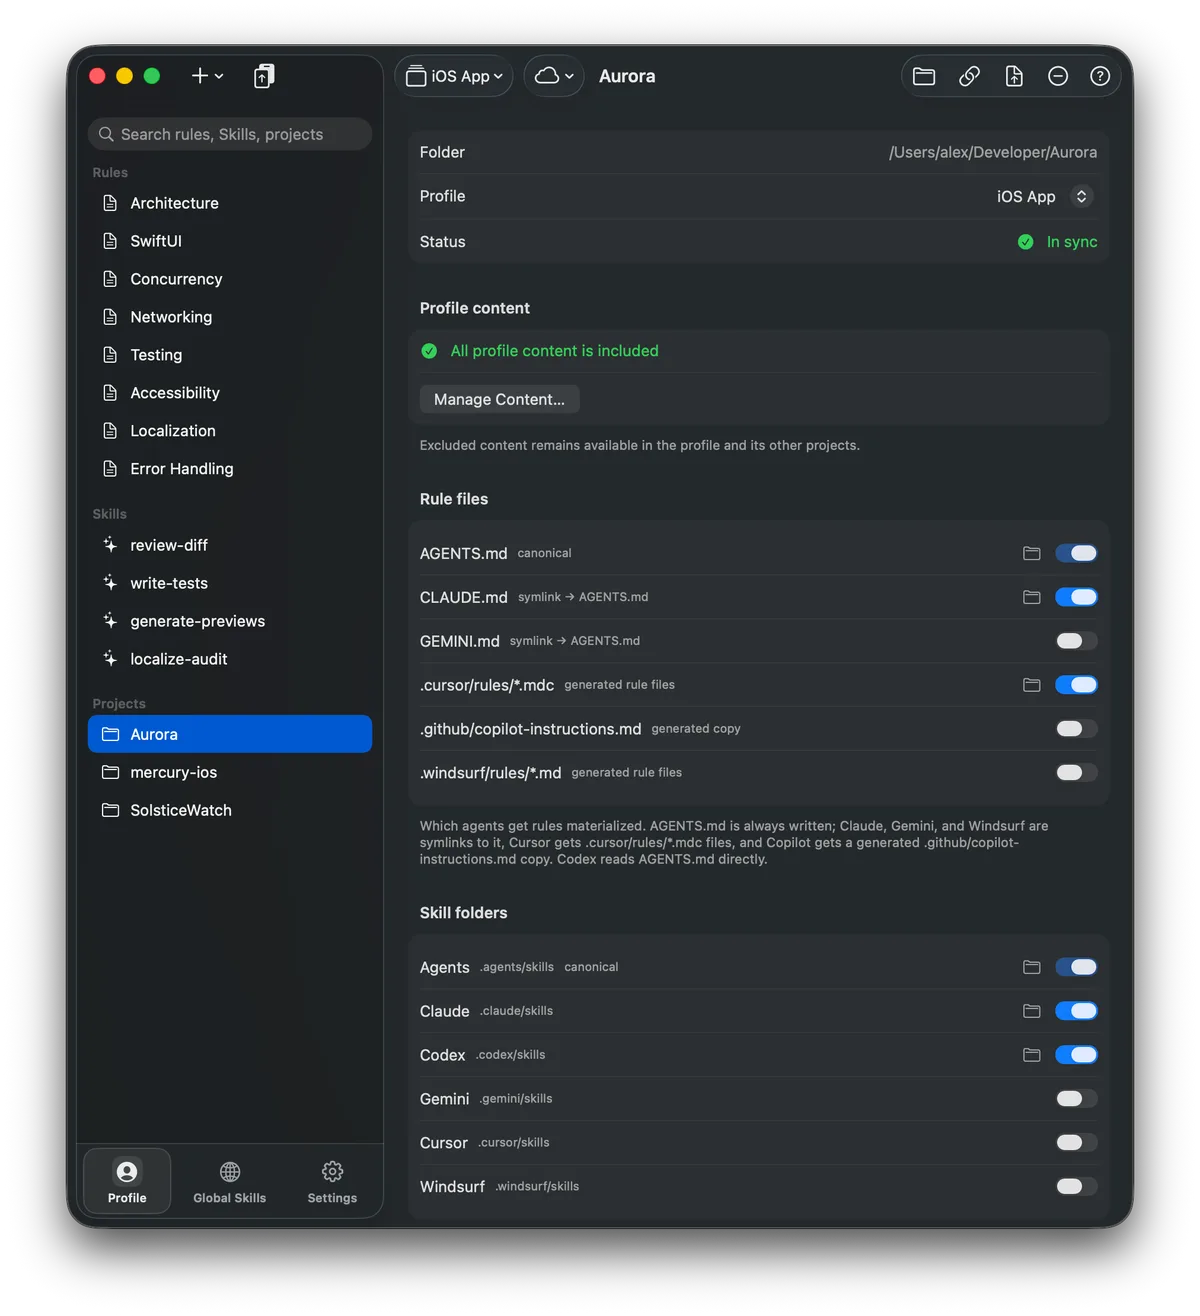1200x1316 pixels.
Task: Enable the GEMINI.md symlink switch
Action: click(1076, 641)
